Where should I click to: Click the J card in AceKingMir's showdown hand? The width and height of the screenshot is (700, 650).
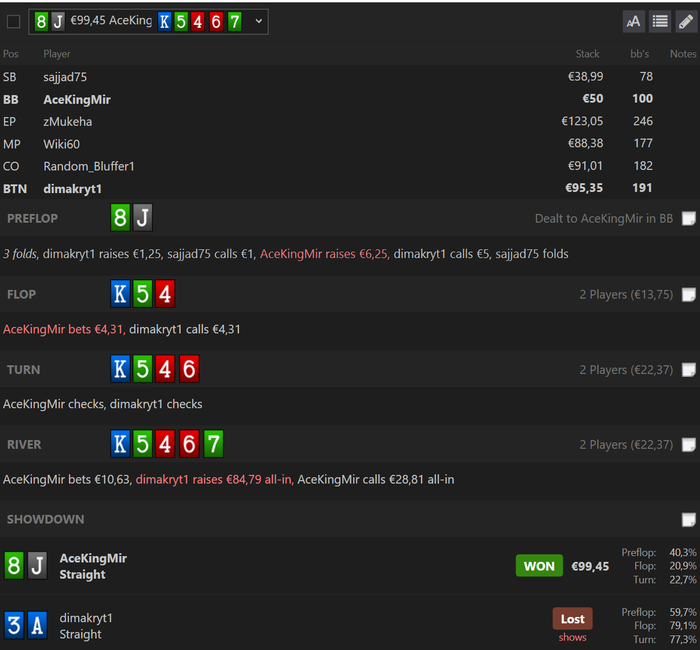coord(37,565)
